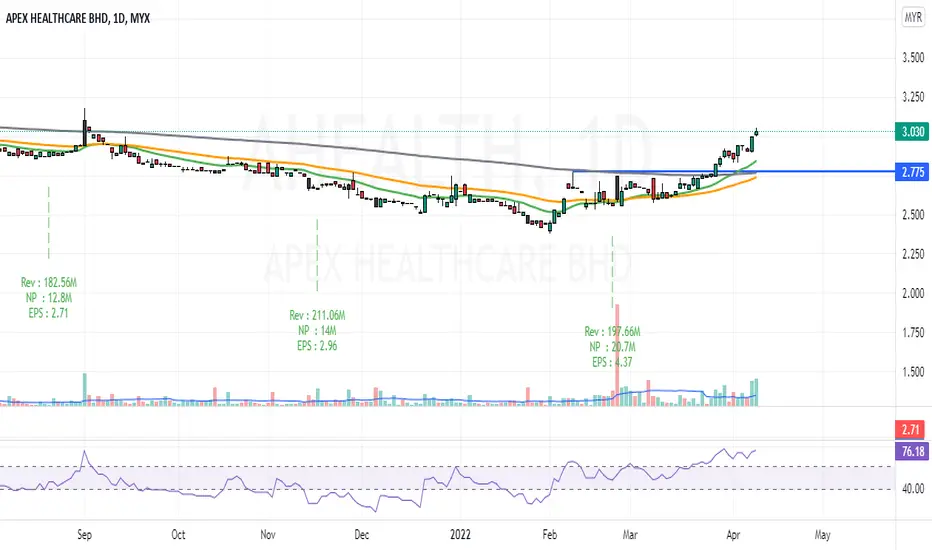
Task: Click the 2.000 price axis label
Action: [913, 293]
